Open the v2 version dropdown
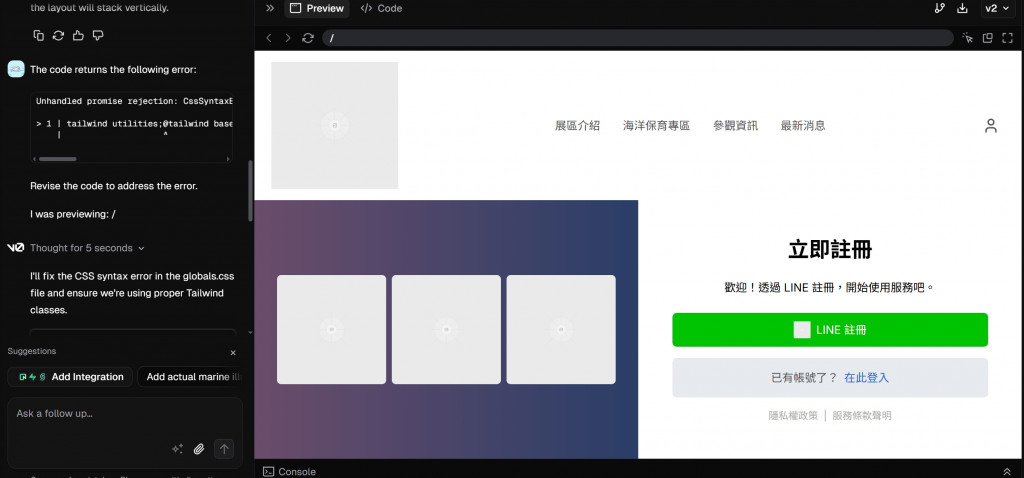 (x=995, y=8)
